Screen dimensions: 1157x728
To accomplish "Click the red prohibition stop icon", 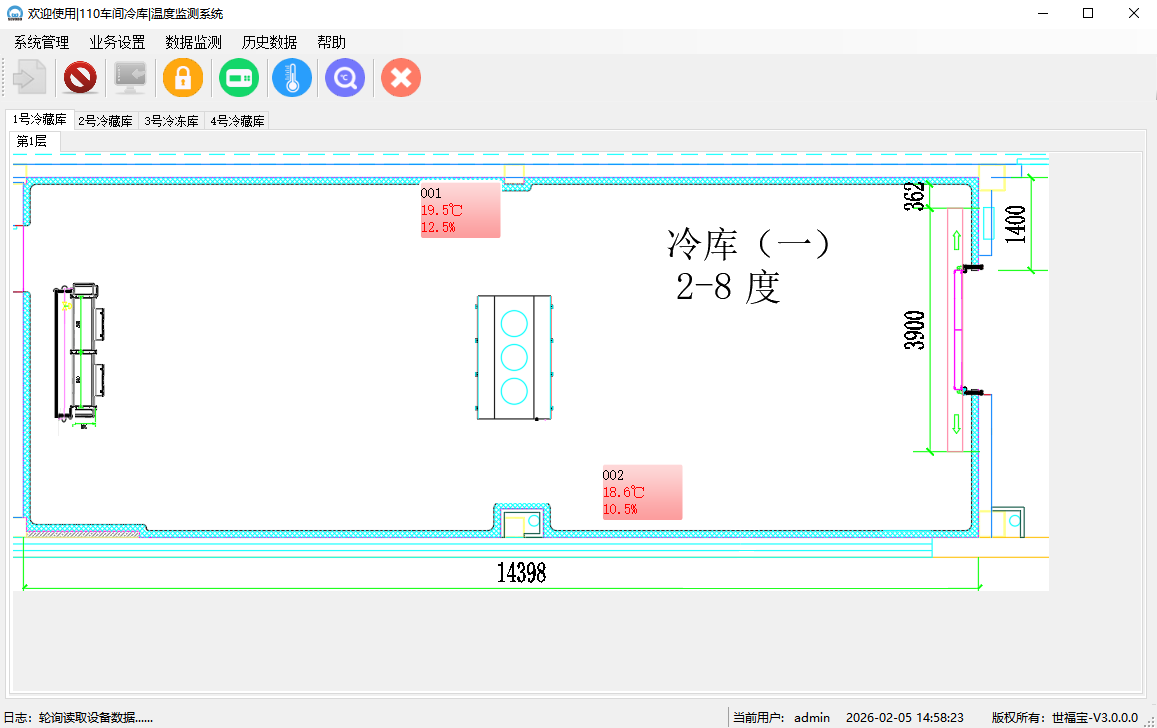I will pyautogui.click(x=80, y=77).
